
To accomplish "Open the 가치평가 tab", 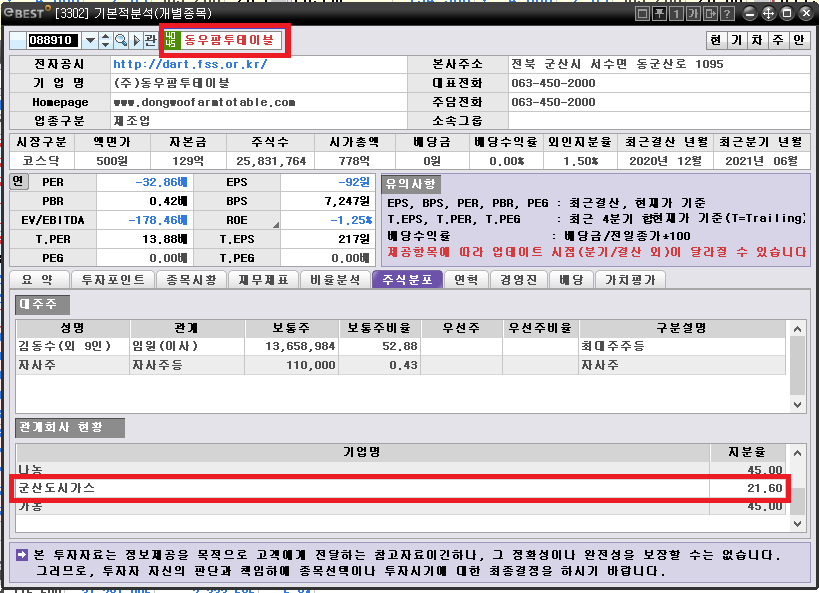I will coord(630,280).
